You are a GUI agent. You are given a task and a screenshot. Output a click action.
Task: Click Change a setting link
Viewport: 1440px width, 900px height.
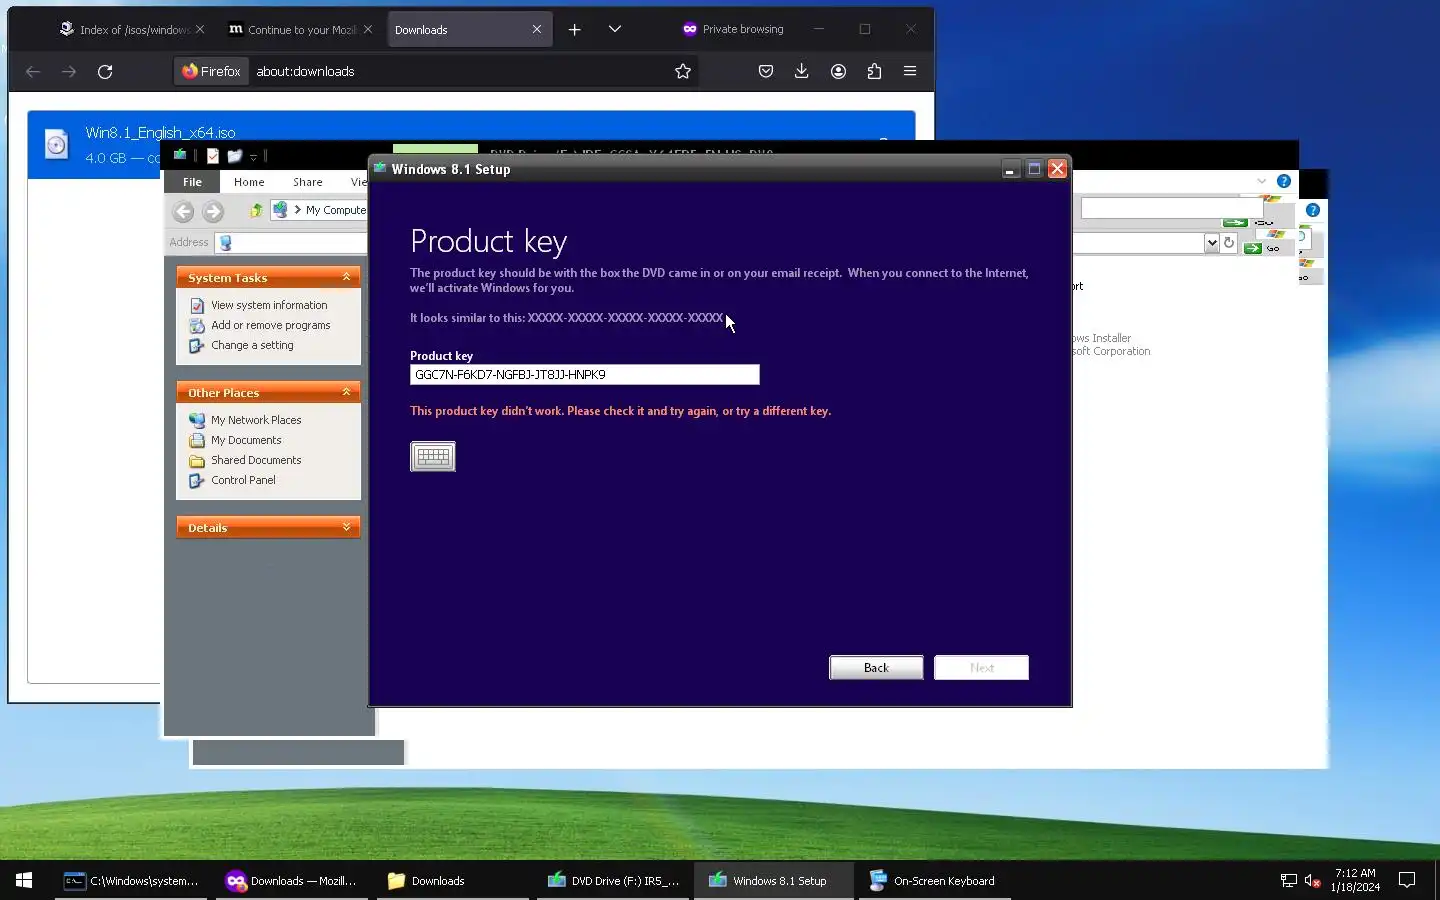coord(252,345)
